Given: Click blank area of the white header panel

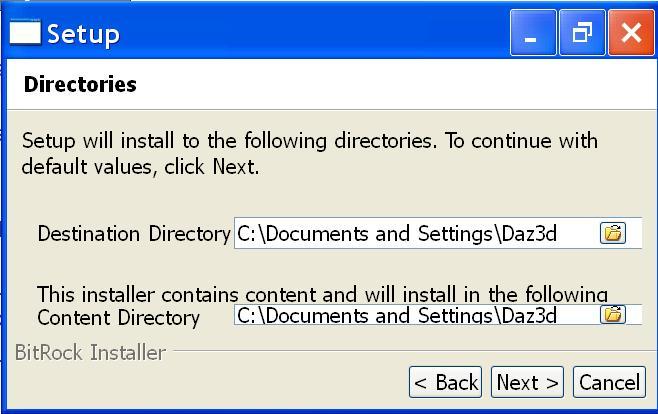Looking at the screenshot, I should 400,84.
